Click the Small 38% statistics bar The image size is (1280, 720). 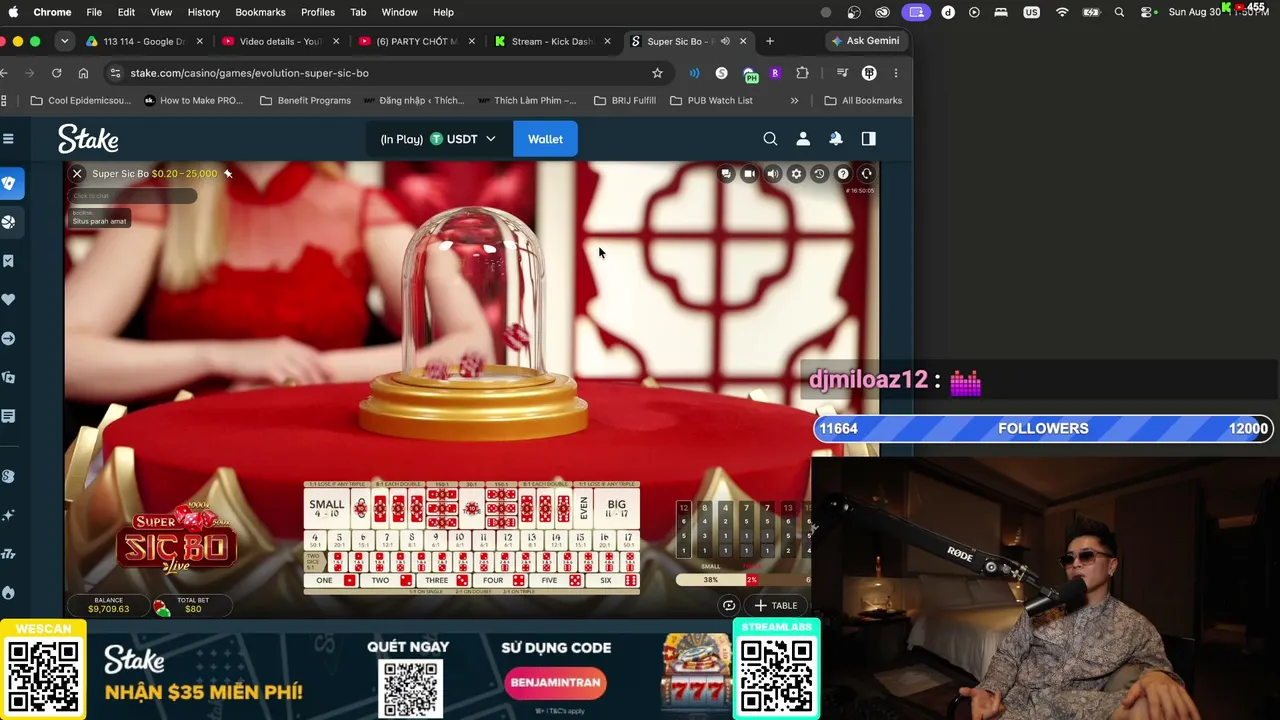(710, 580)
